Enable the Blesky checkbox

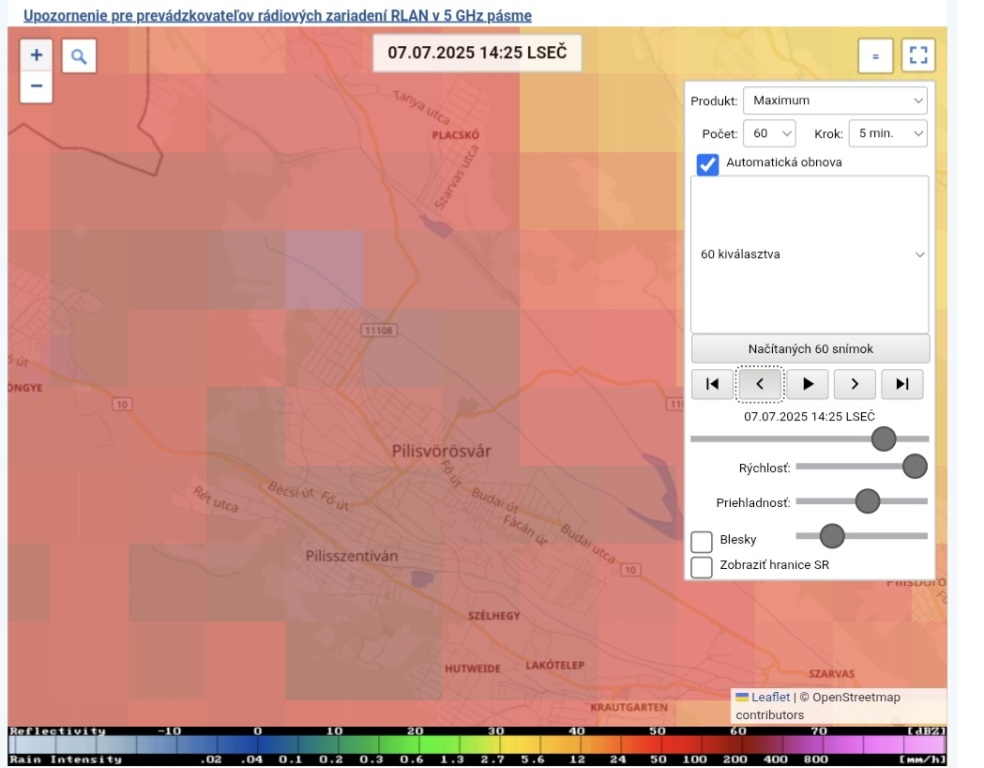coord(702,541)
